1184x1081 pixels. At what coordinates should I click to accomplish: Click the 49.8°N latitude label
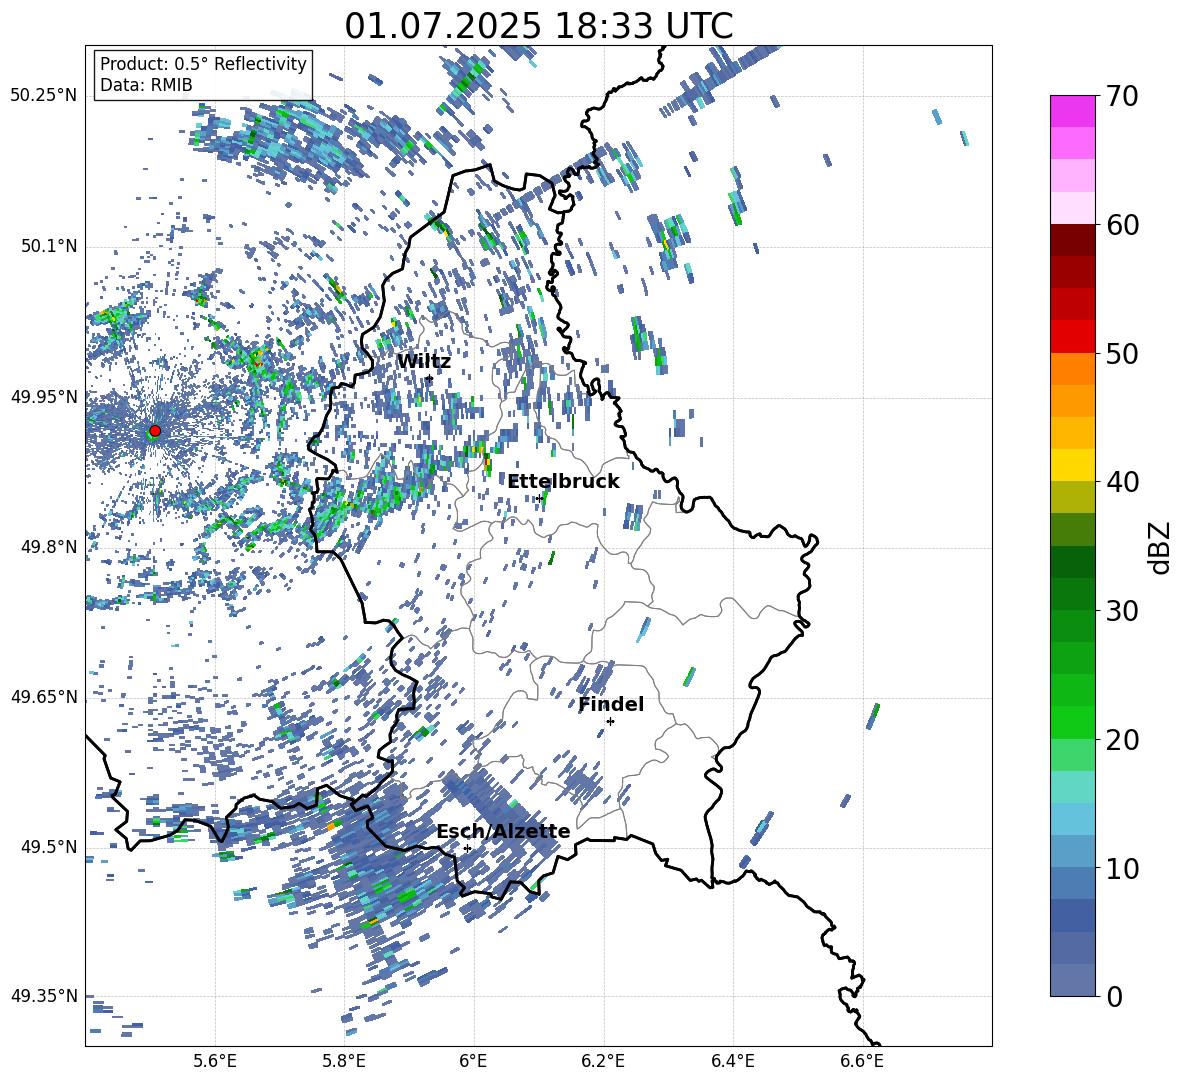click(x=48, y=547)
